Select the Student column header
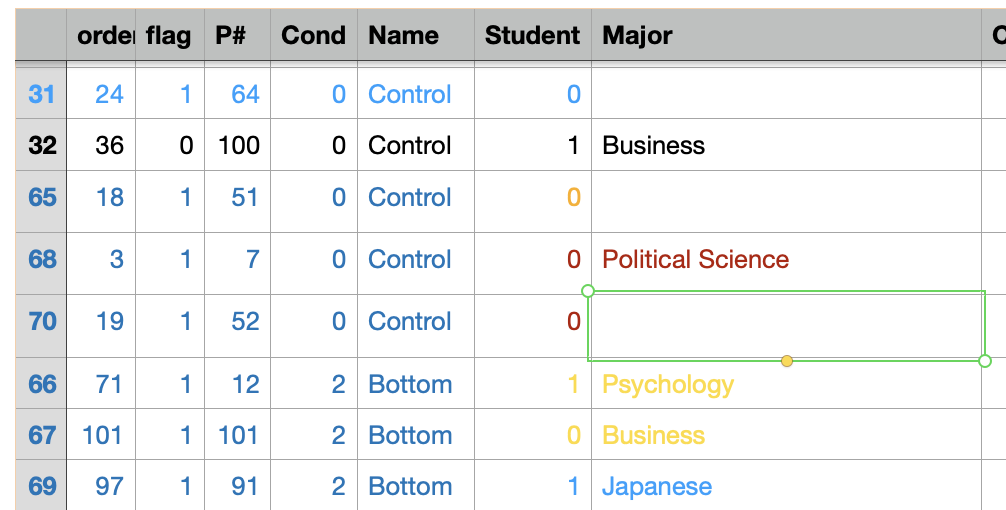The width and height of the screenshot is (1006, 510). point(533,35)
